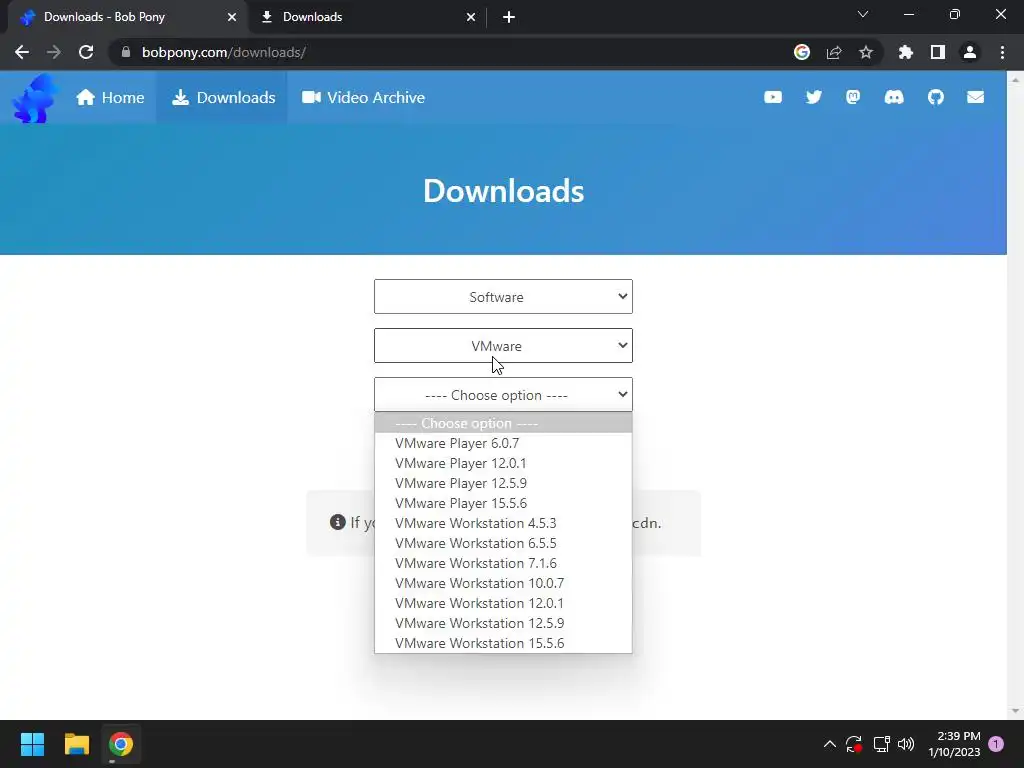Click the Google icon in address bar
1024x768 pixels.
point(802,52)
